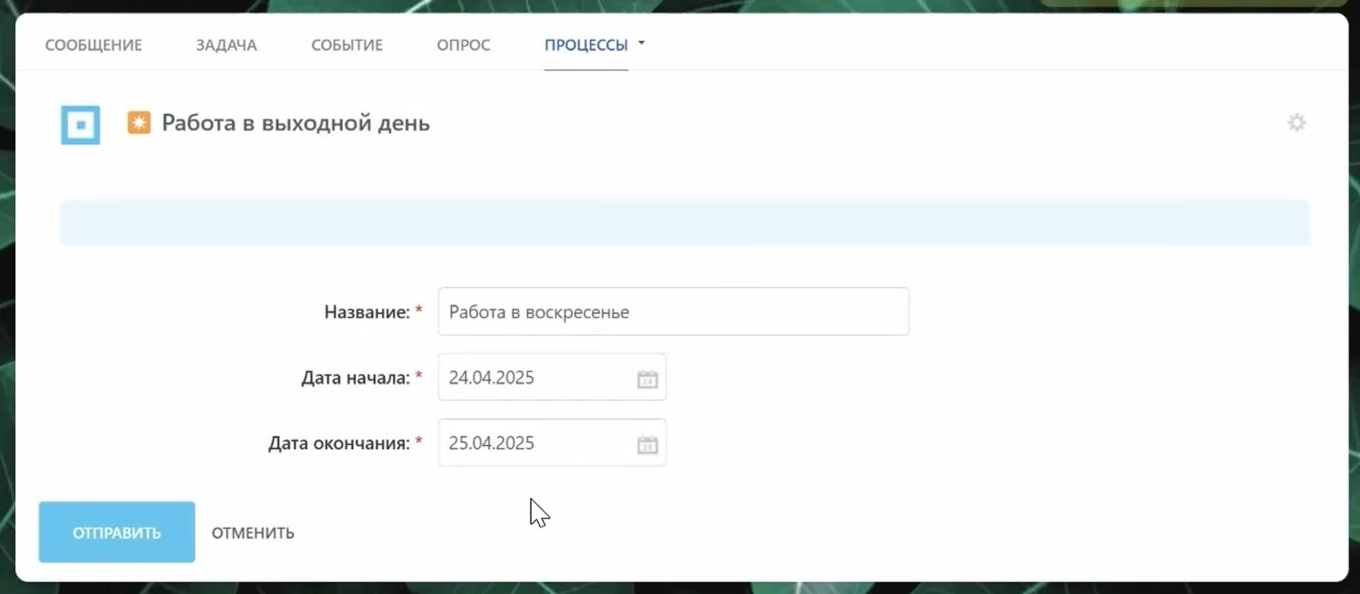Click the blue square process icon
1360x594 pixels.
80,124
